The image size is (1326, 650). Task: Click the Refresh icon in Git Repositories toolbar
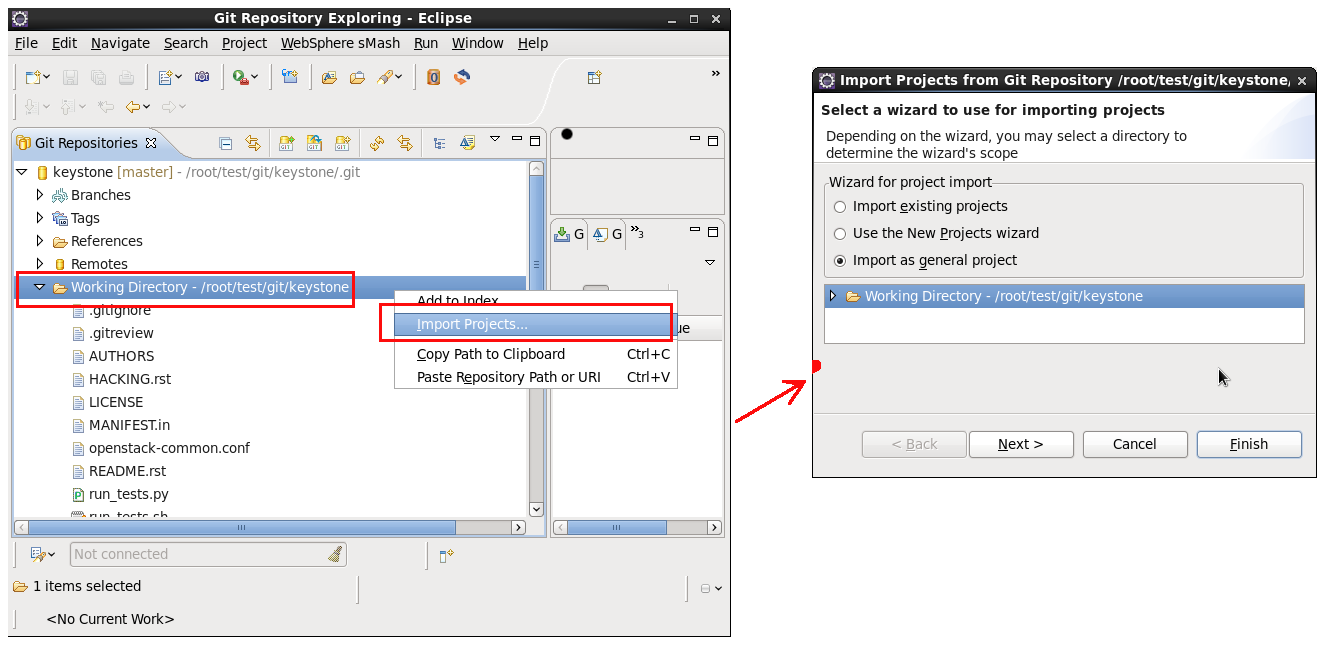(x=377, y=143)
